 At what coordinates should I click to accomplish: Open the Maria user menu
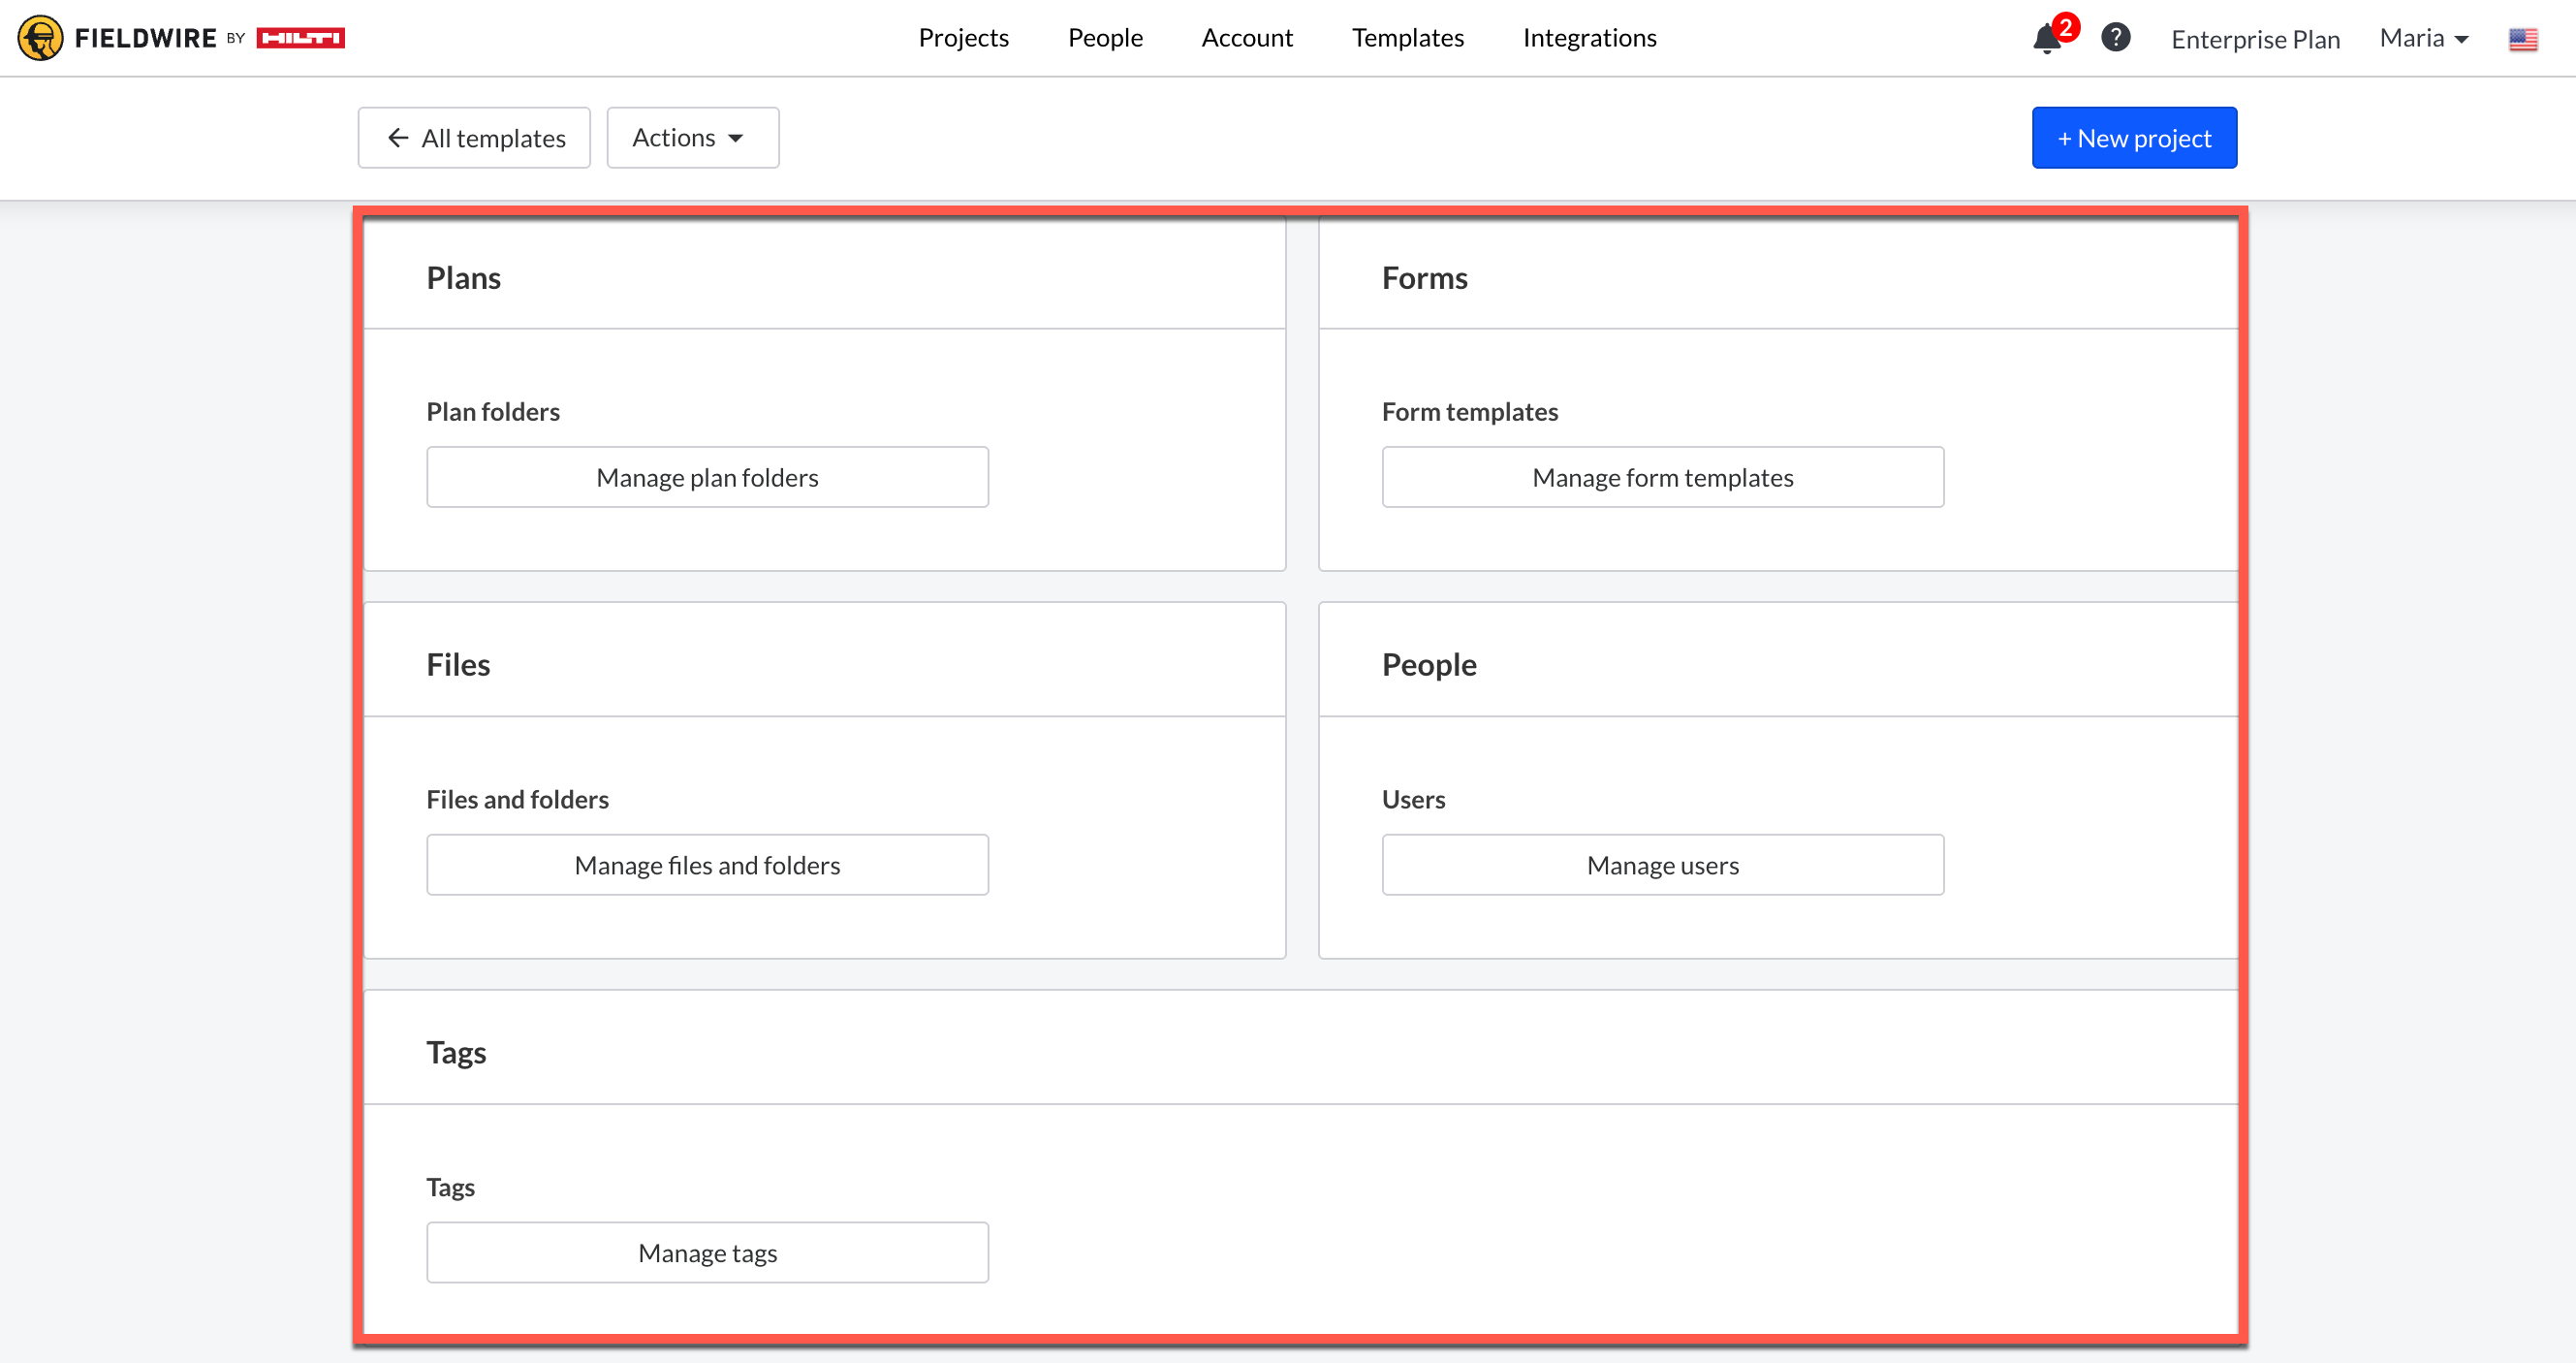pos(2424,38)
